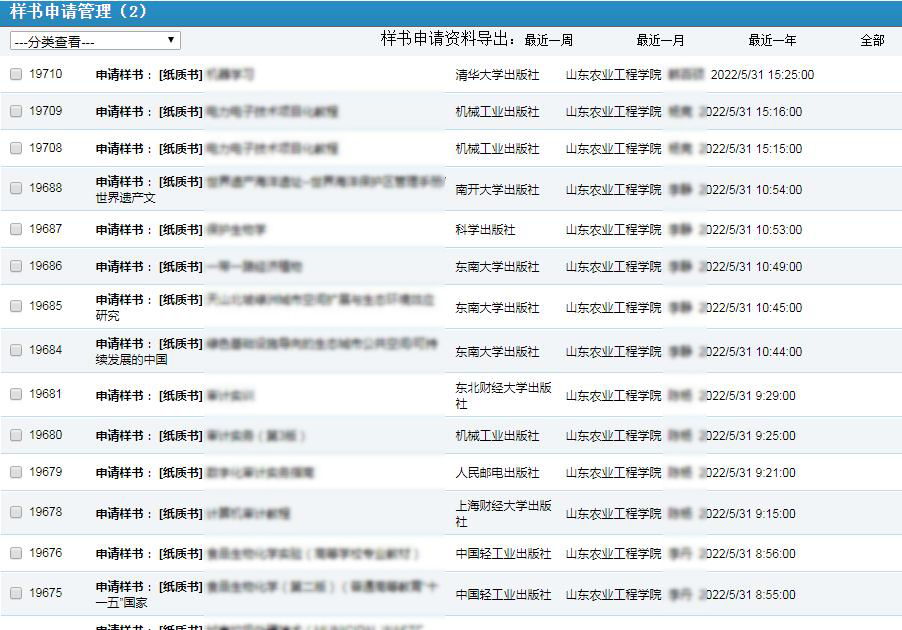The width and height of the screenshot is (902, 630).
Task: Select the checkbox next to 19708
Action: click(x=16, y=148)
